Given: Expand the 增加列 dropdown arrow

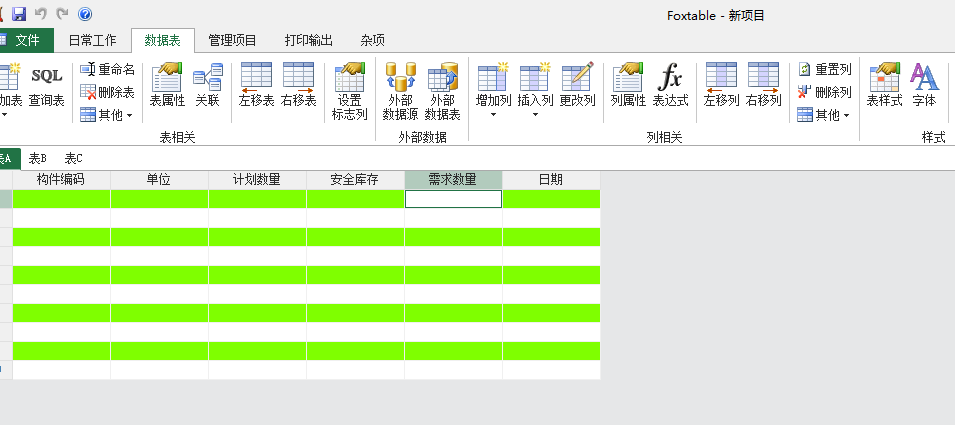Looking at the screenshot, I should tap(493, 114).
